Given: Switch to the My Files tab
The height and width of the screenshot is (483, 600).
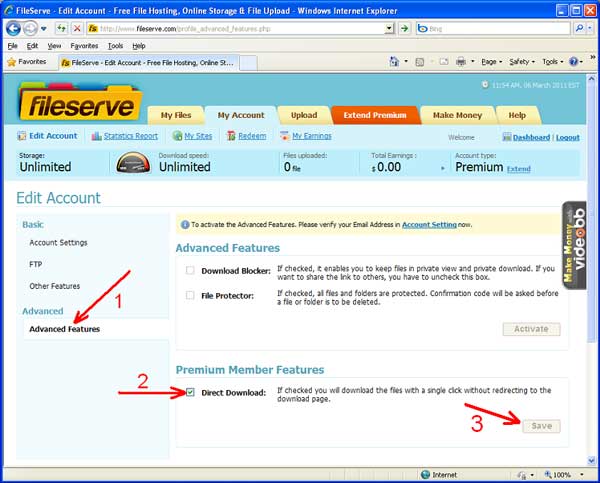Looking at the screenshot, I should [176, 115].
